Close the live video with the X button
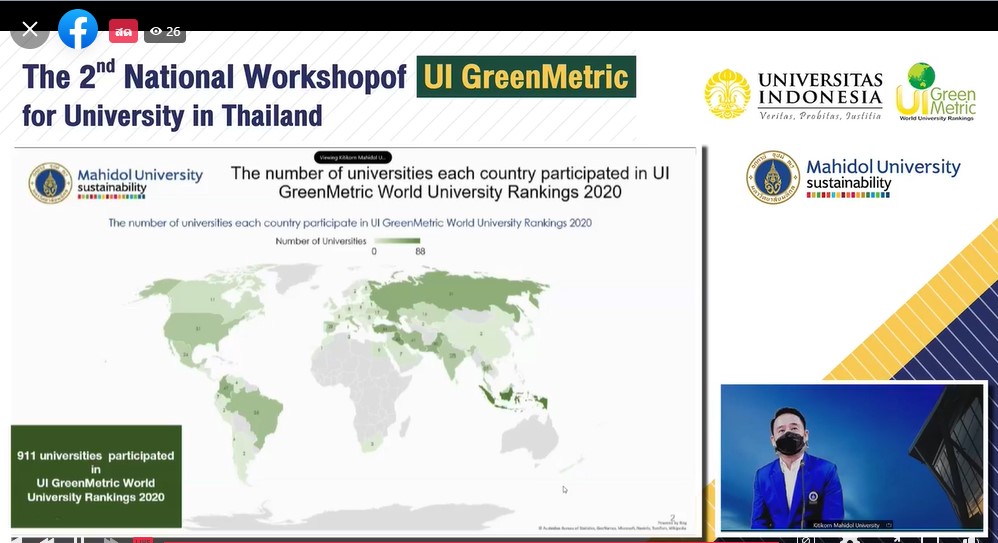The height and width of the screenshot is (543, 998). (x=29, y=29)
